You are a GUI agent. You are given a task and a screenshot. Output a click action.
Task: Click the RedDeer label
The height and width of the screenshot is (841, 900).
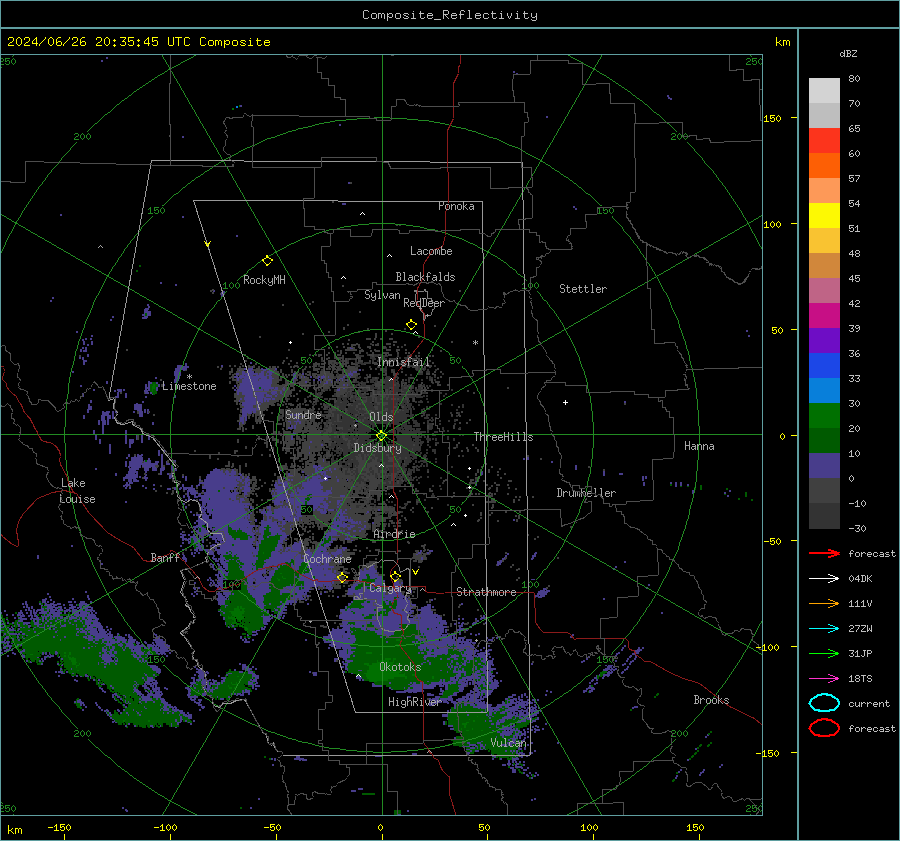[x=424, y=303]
